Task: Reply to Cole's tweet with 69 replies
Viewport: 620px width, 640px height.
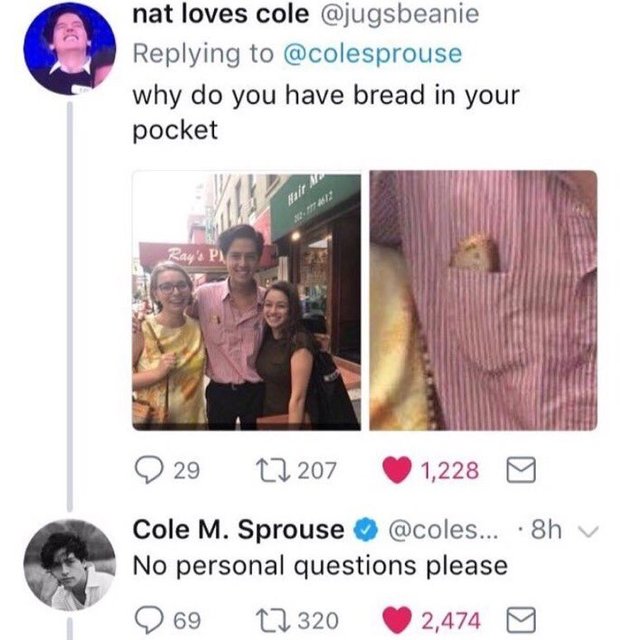Action: [148, 619]
